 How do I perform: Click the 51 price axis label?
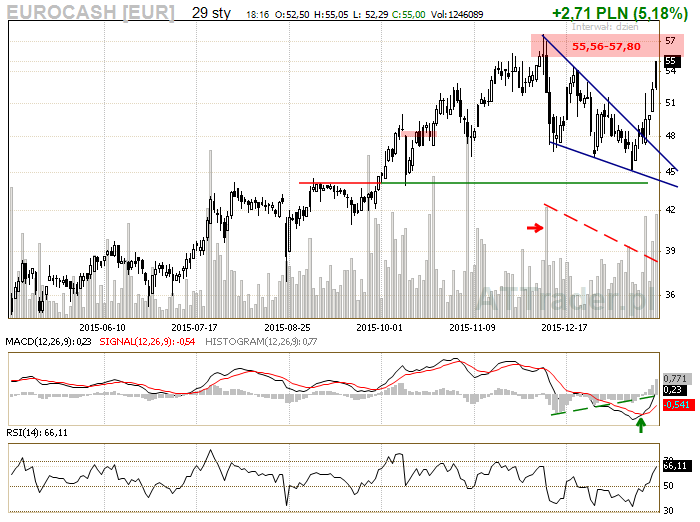coord(670,103)
